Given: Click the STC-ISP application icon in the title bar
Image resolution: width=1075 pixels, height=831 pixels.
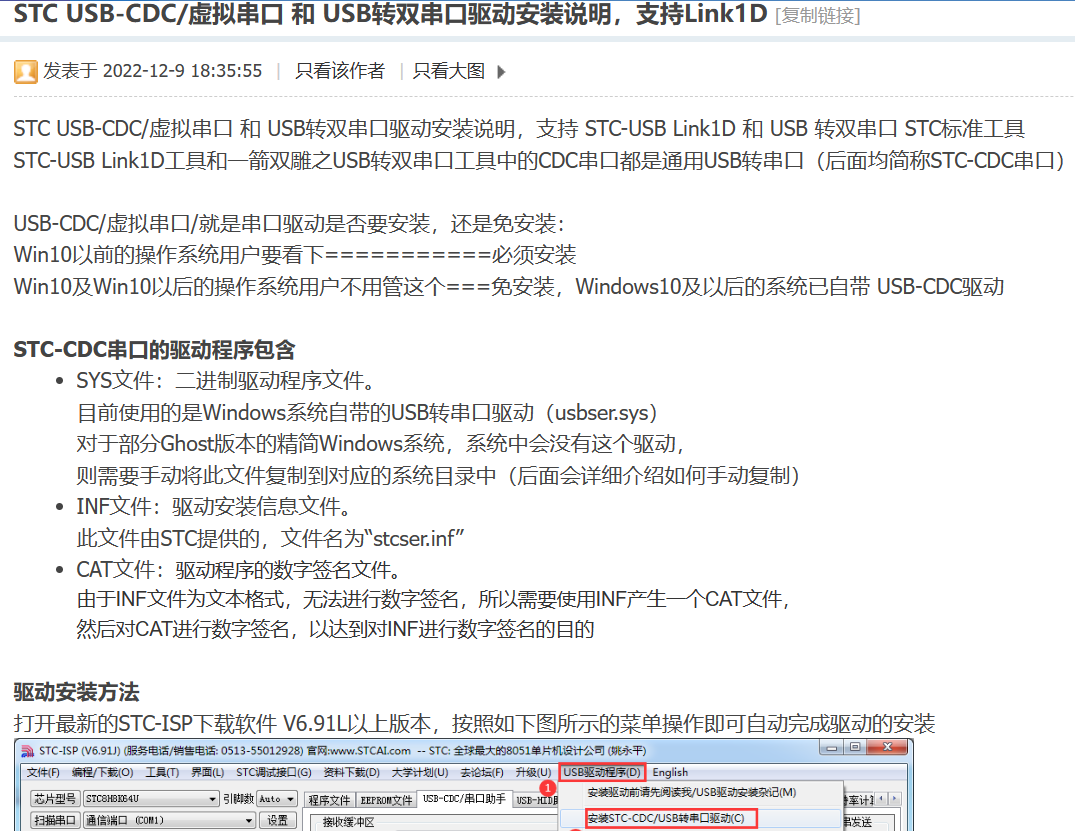Looking at the screenshot, I should click(27, 751).
